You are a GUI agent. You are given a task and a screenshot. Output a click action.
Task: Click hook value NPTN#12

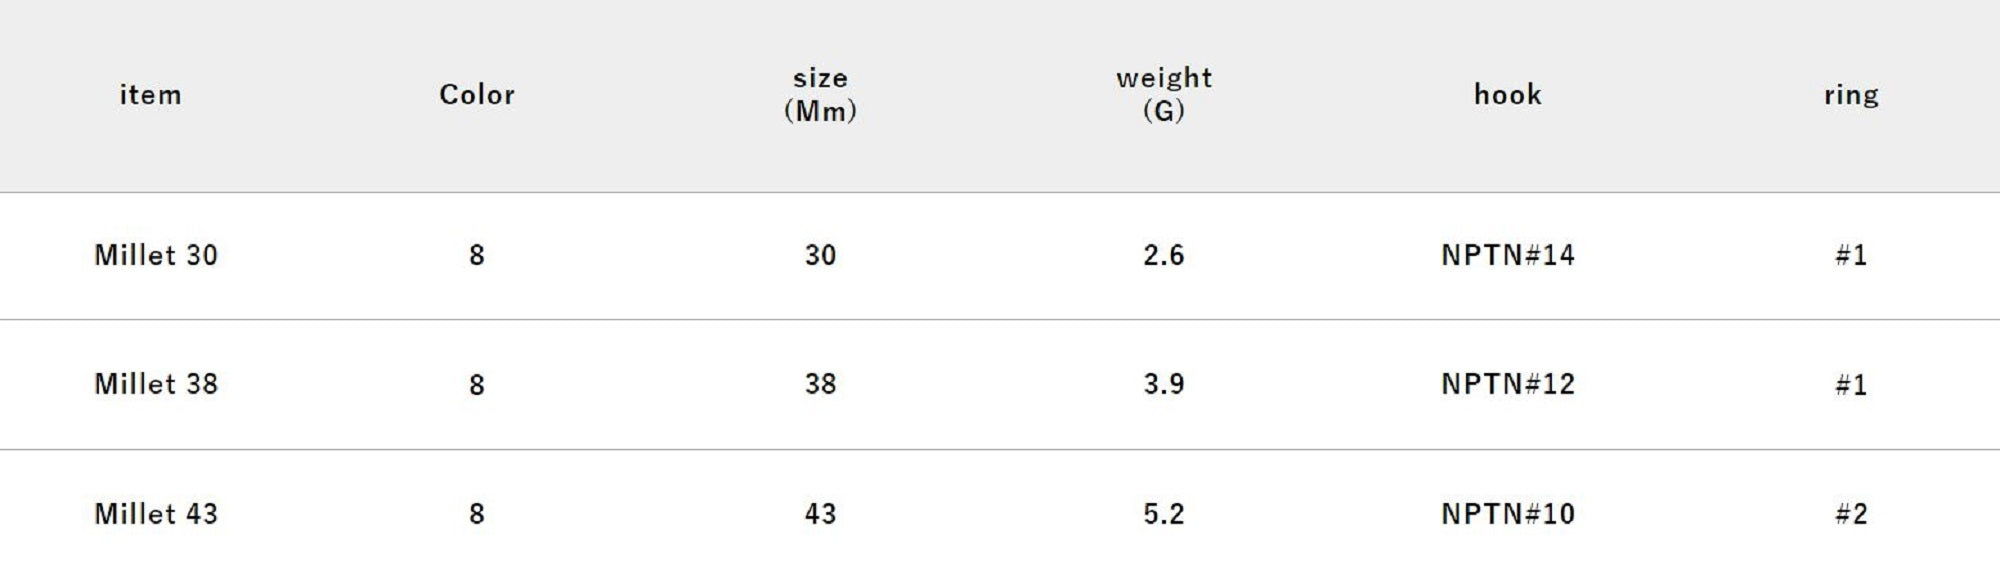1507,384
